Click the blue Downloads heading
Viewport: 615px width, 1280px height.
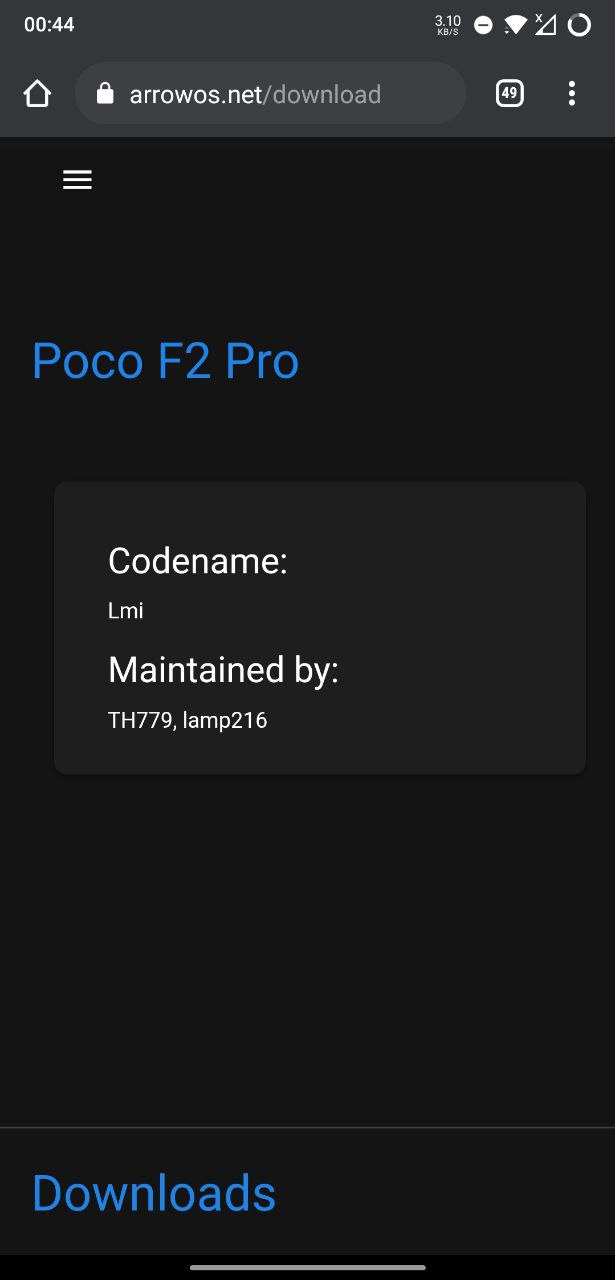154,1193
